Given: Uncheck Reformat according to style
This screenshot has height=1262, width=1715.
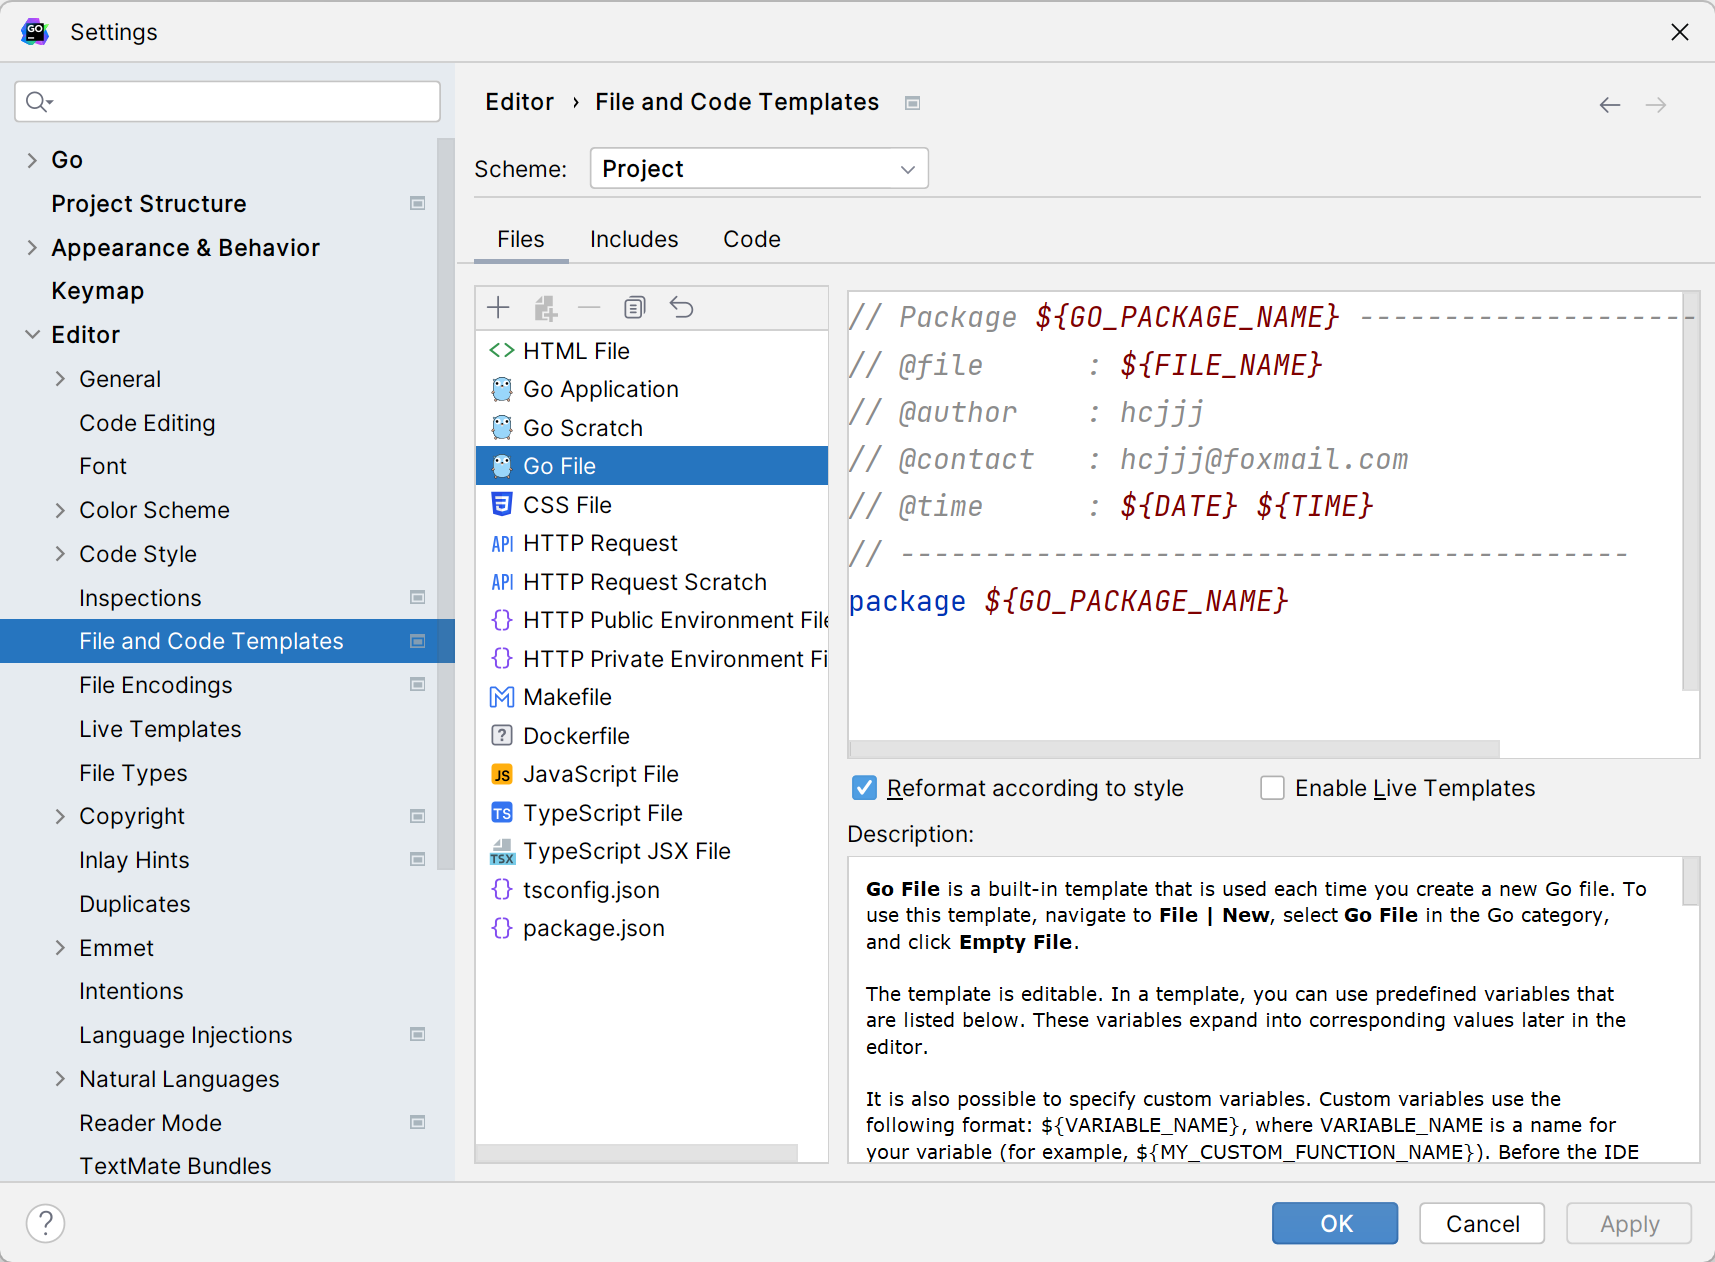Looking at the screenshot, I should pos(865,788).
